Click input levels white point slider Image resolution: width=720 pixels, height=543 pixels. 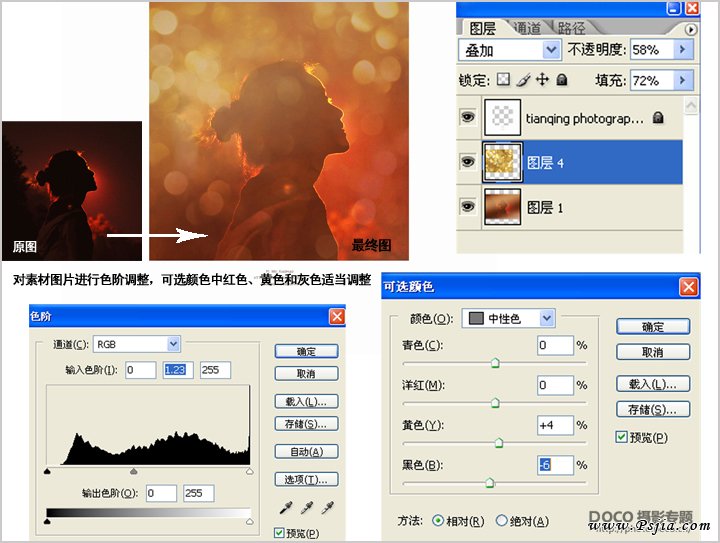tap(249, 471)
